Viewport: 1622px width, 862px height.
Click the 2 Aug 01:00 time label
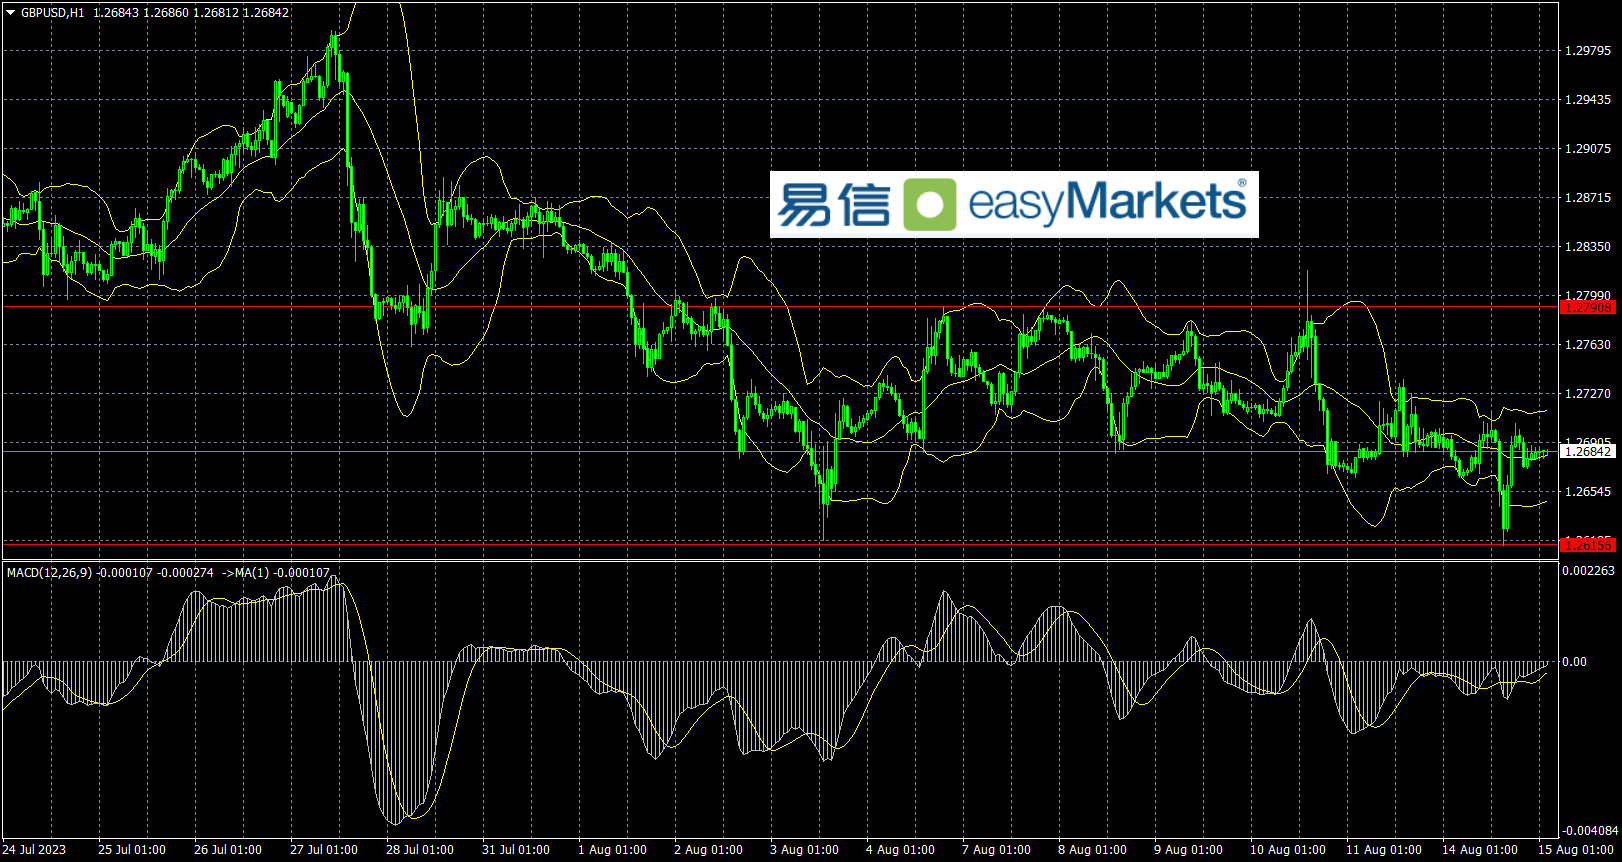pyautogui.click(x=708, y=850)
